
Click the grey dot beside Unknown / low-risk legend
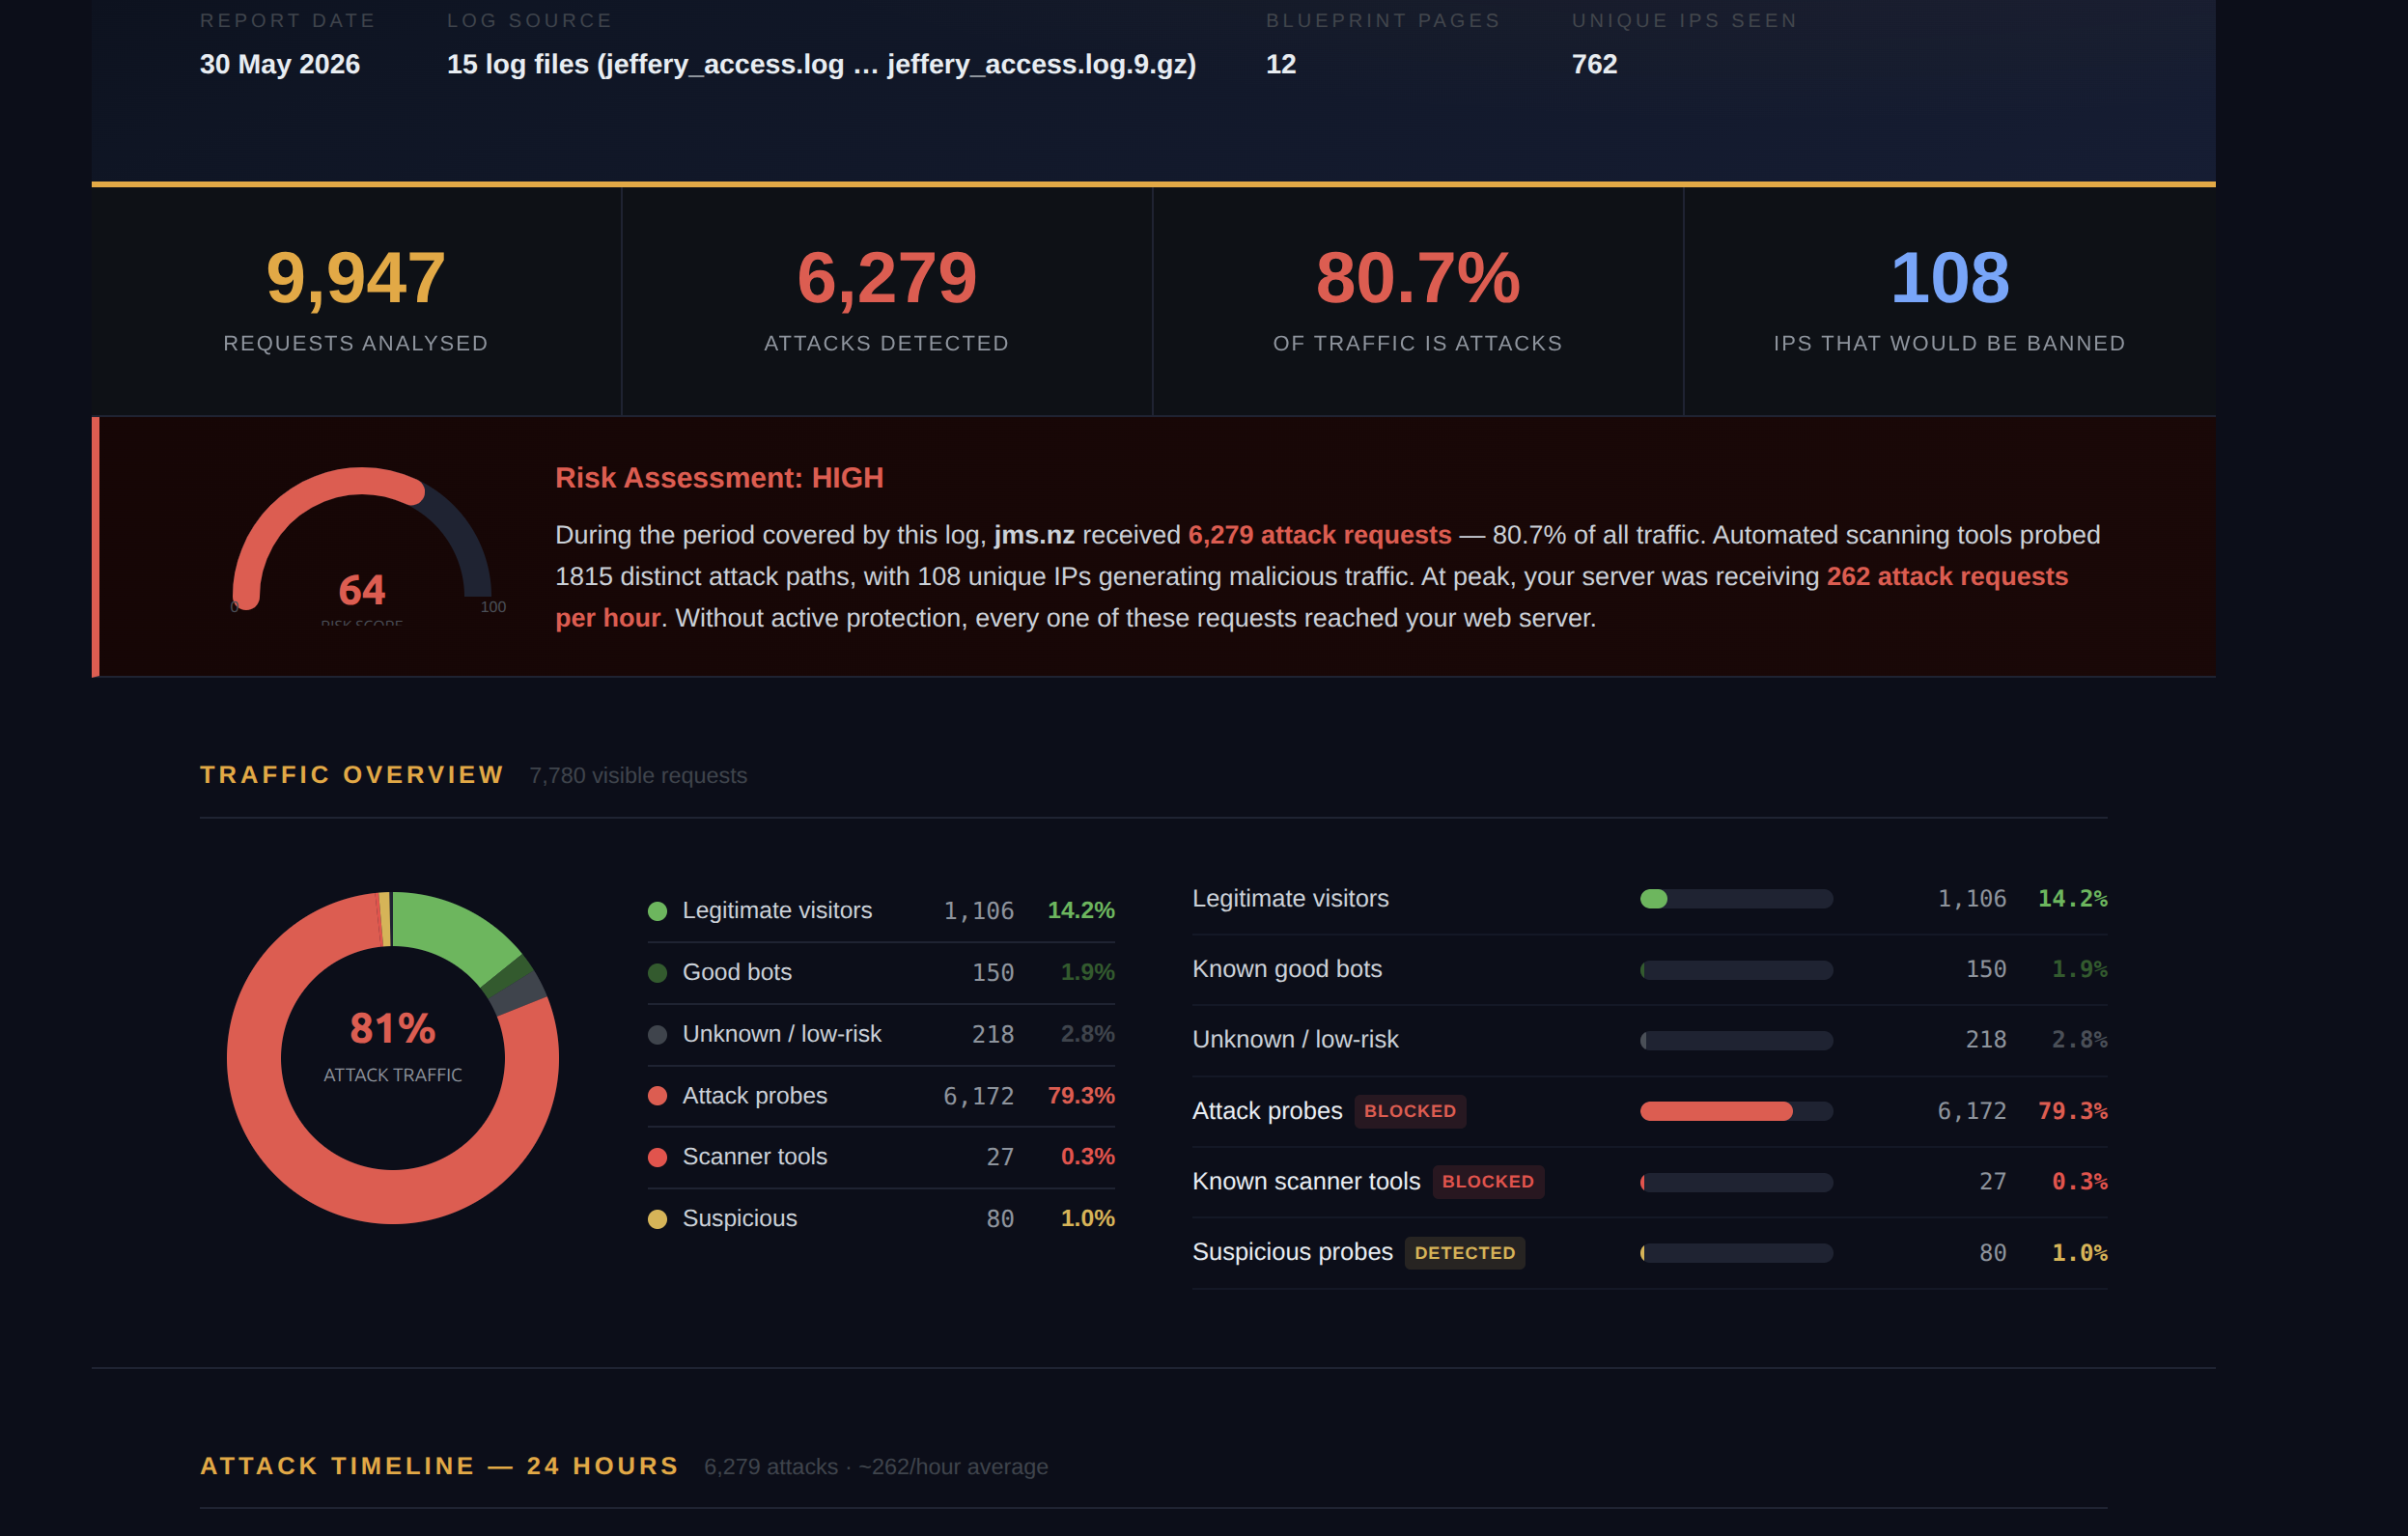[657, 1035]
